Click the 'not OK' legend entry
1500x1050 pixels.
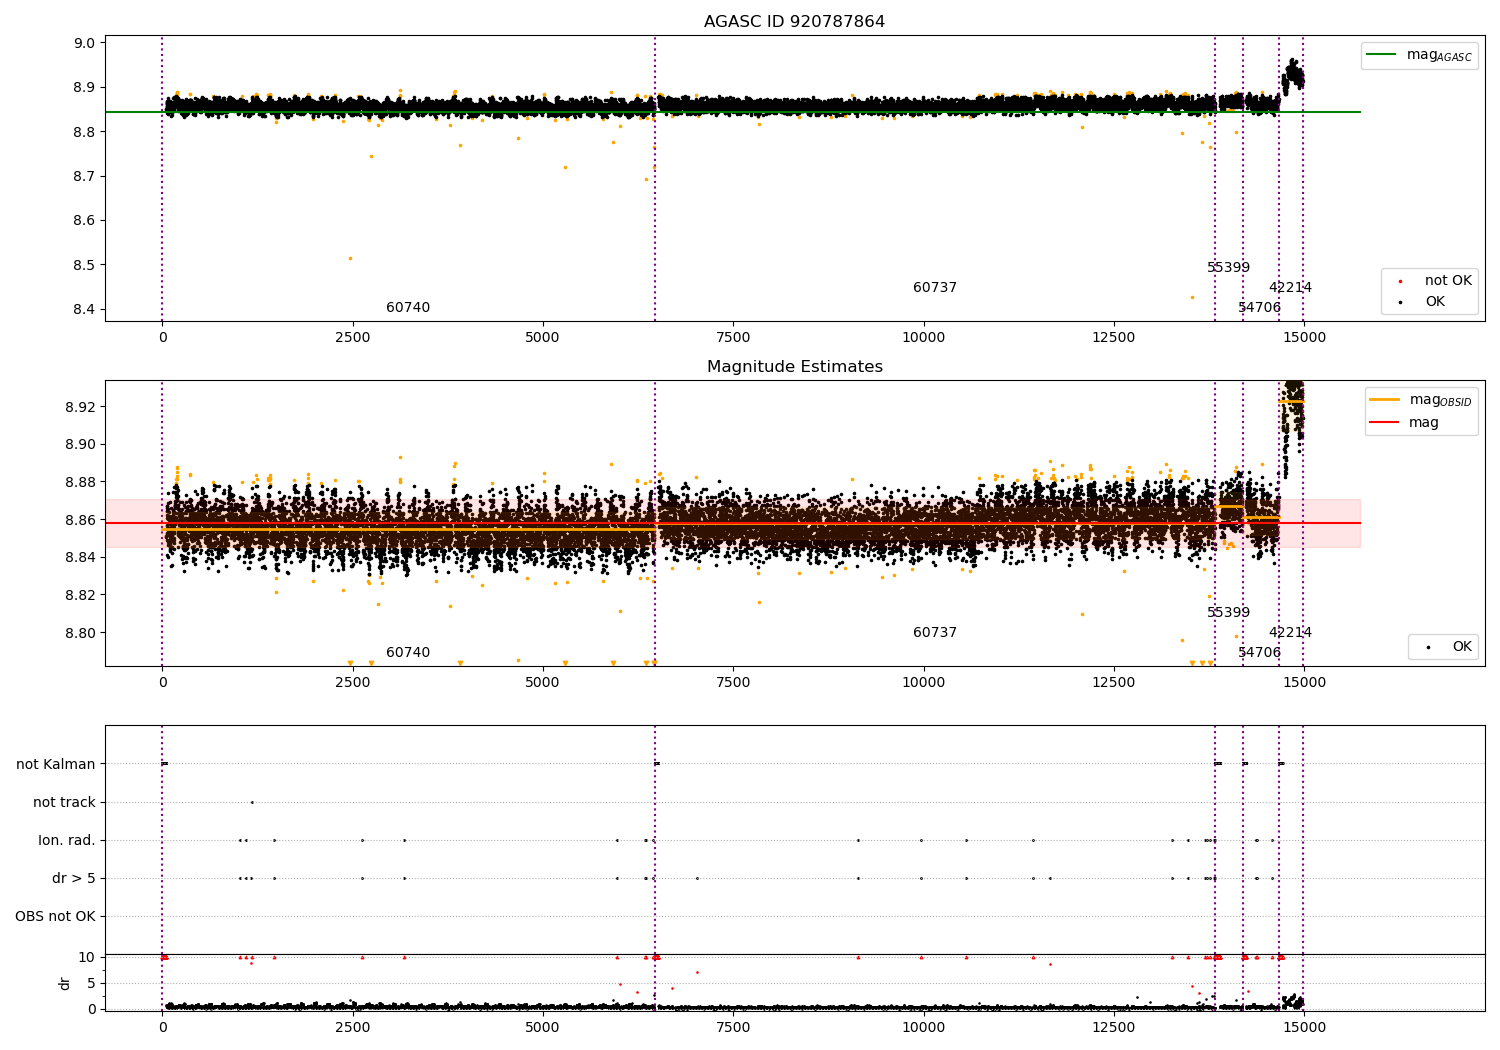coord(1434,281)
